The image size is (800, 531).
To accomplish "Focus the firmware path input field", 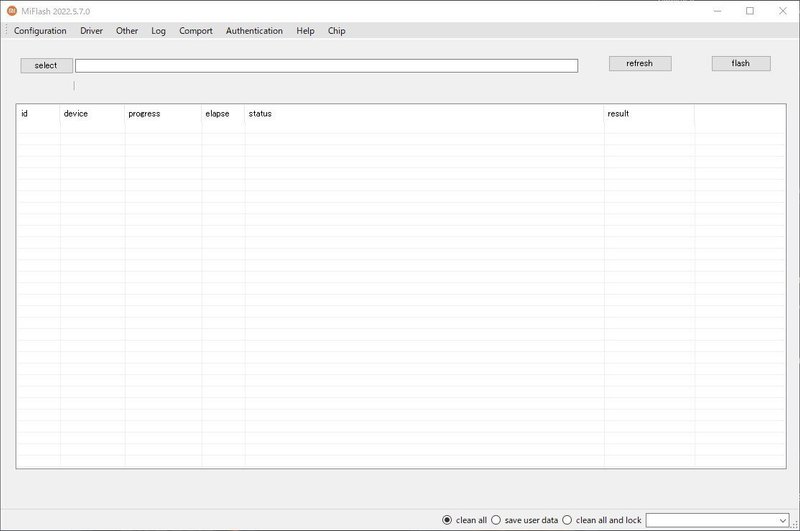I will (327, 65).
